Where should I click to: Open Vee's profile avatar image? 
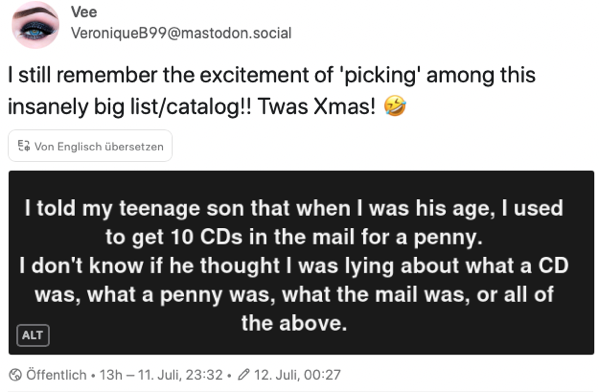tap(36, 25)
